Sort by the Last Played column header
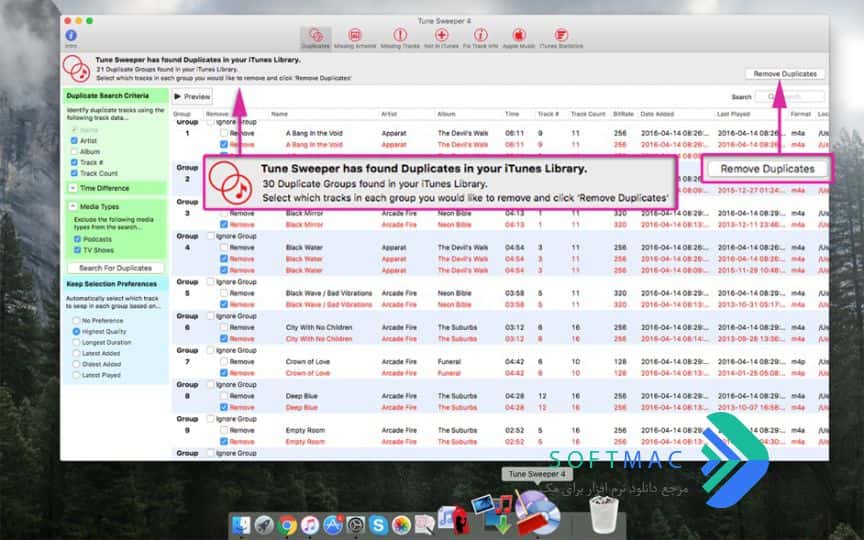The height and width of the screenshot is (540, 864). pyautogui.click(x=733, y=114)
